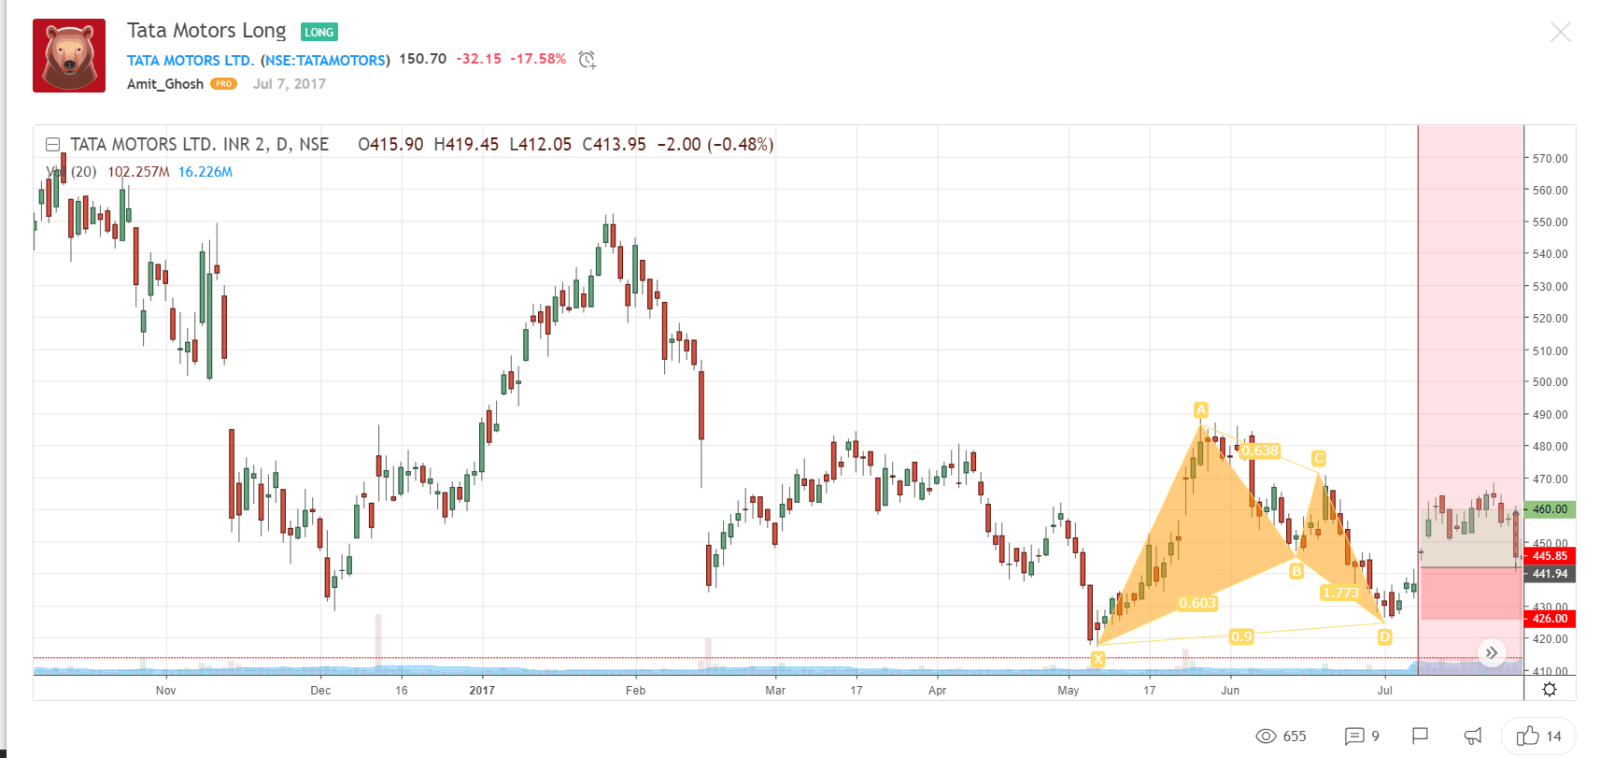Select pattern point A label on chart
1600x758 pixels.
(1201, 410)
